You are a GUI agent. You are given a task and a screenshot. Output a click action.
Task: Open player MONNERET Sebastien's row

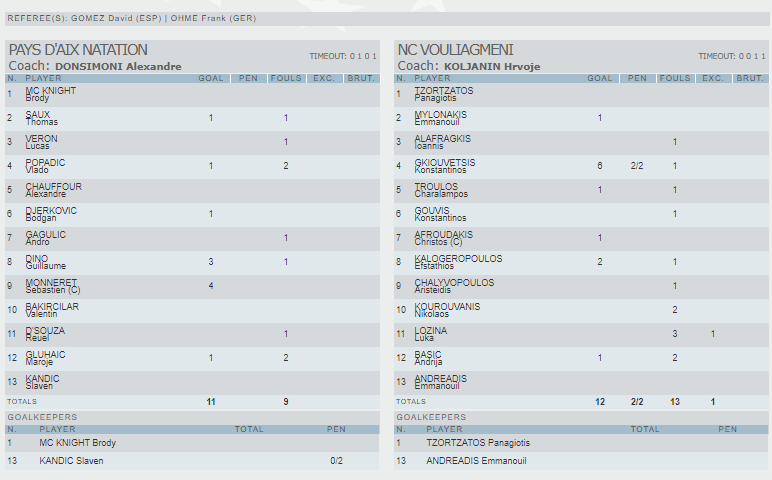54,286
